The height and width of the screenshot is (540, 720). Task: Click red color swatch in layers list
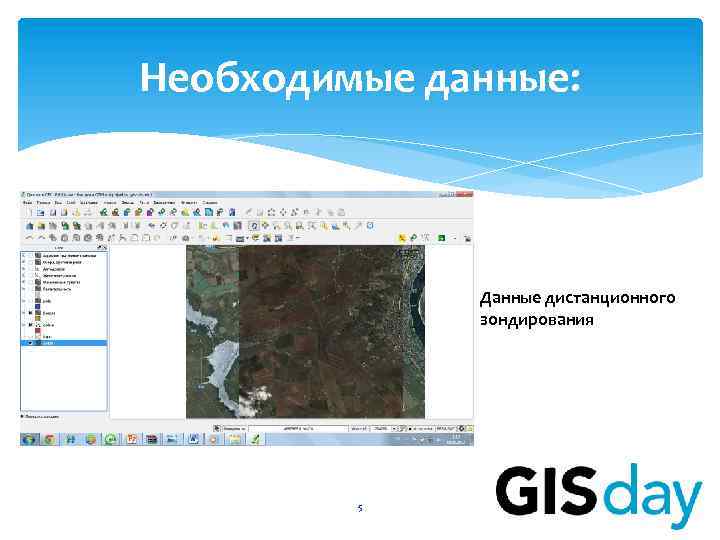click(38, 330)
